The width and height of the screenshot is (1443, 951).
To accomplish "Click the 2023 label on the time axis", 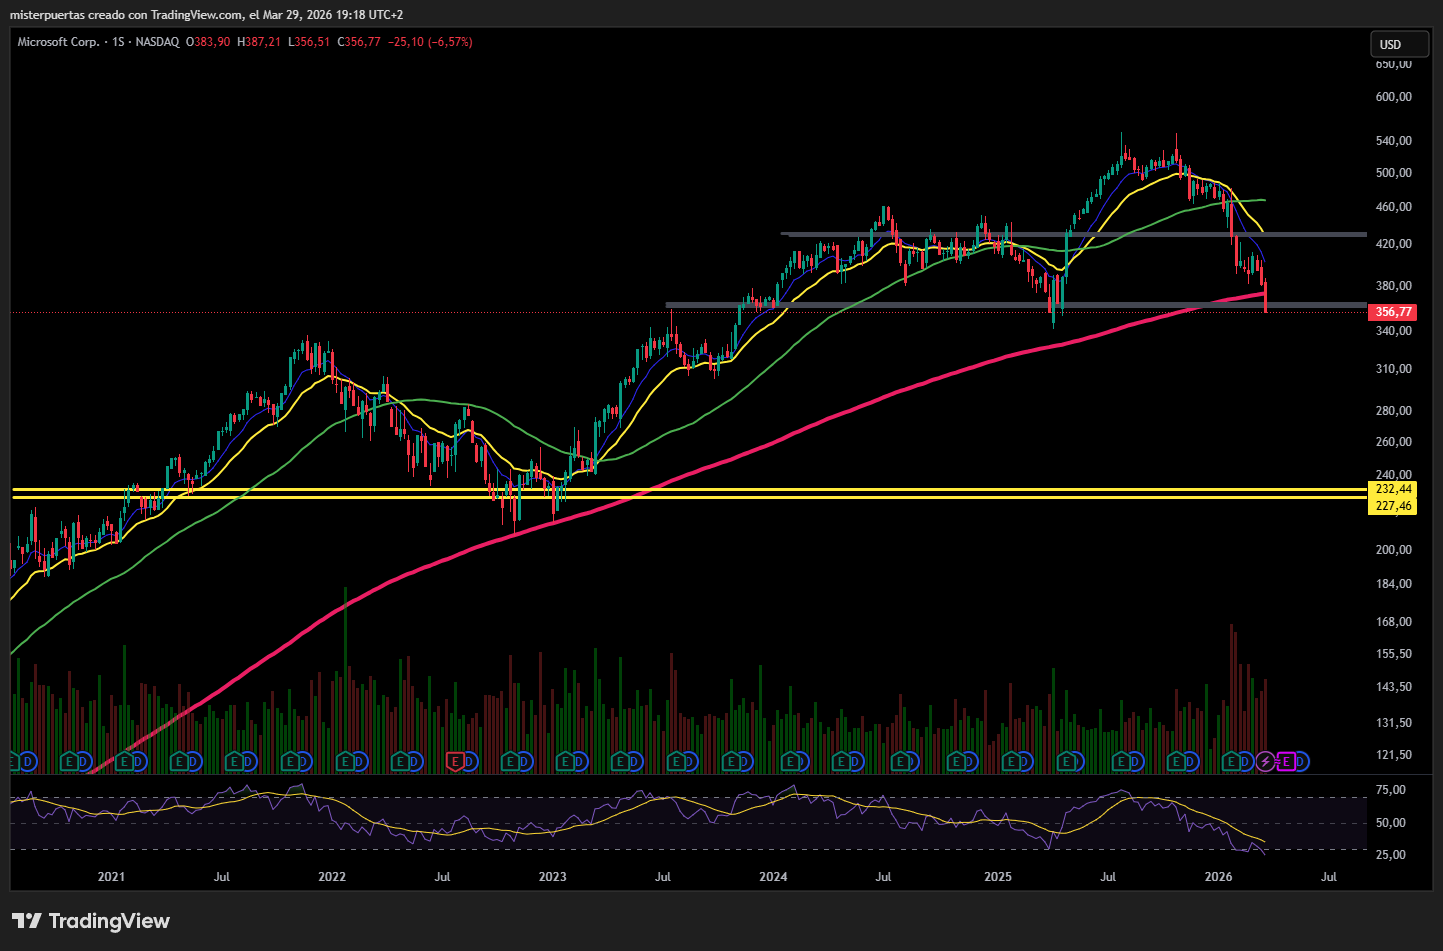I will point(552,877).
